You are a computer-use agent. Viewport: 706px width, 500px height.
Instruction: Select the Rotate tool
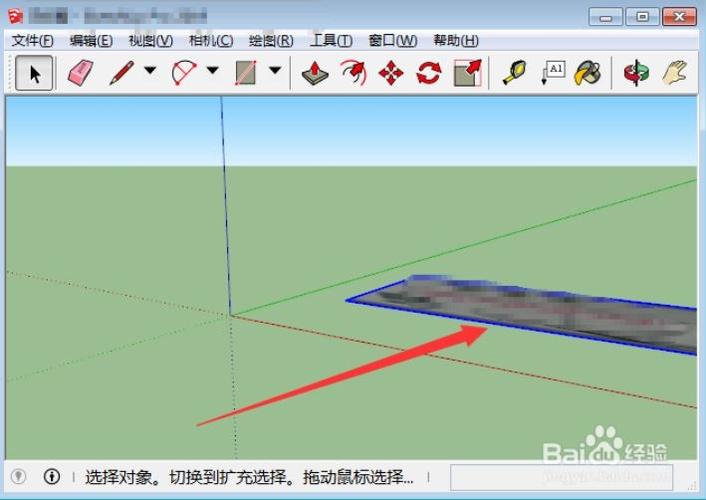tap(429, 73)
